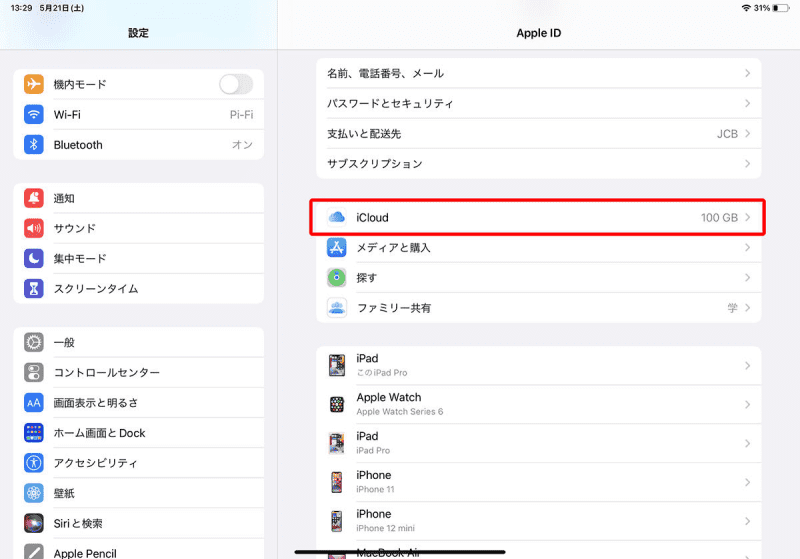This screenshot has width=800, height=559.
Task: Tap the home indicator bar at bottom
Action: pos(400,551)
